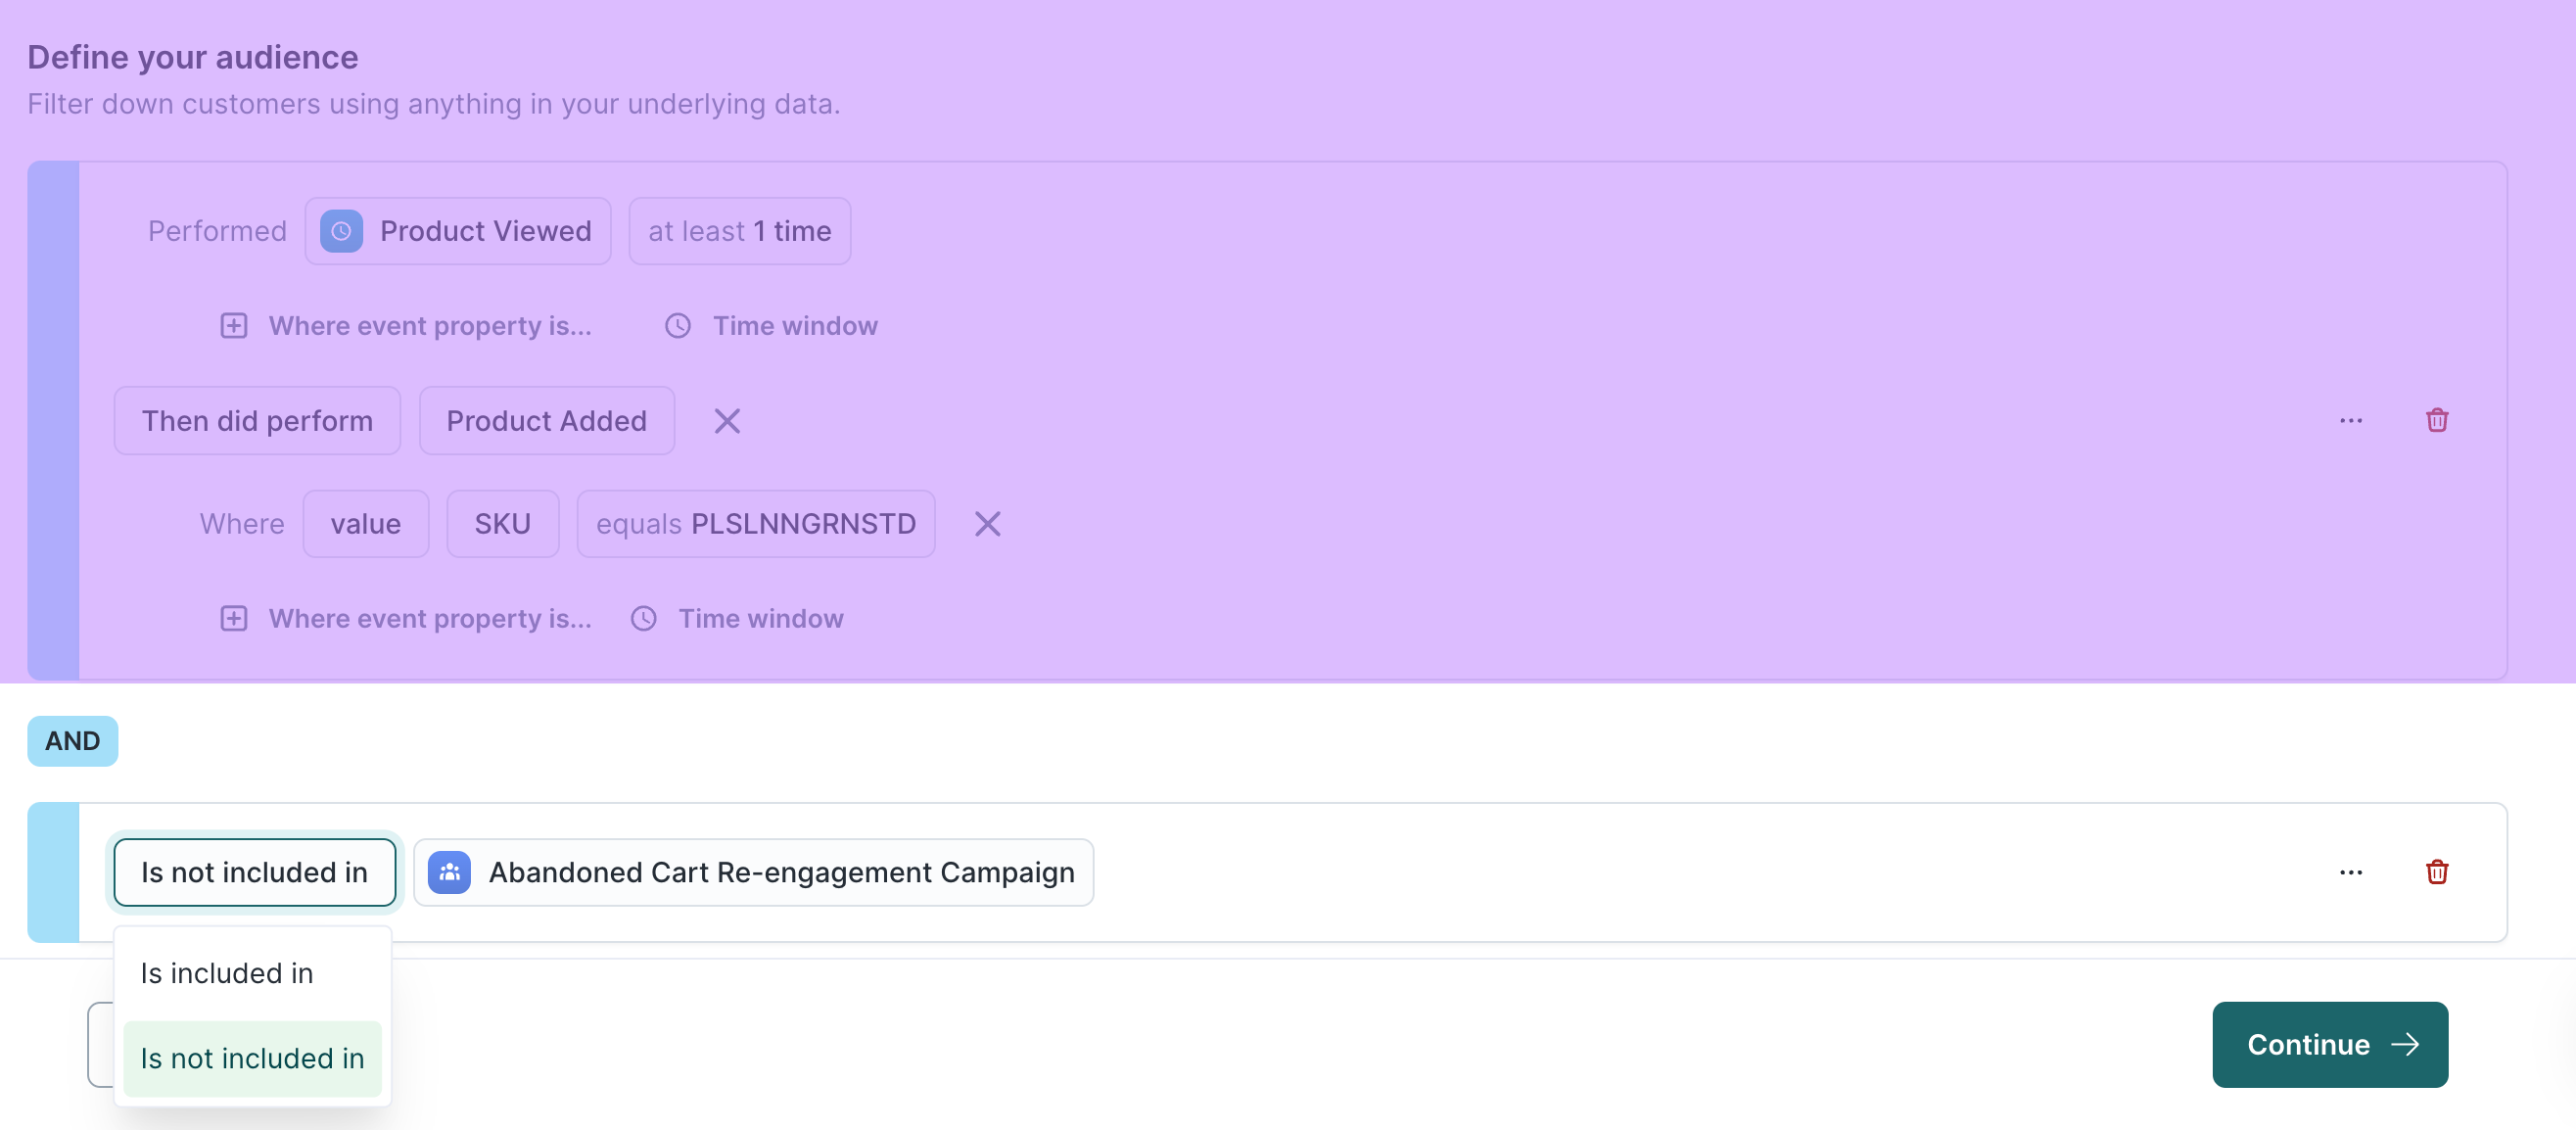
Task: Remove Product Added condition with X button
Action: 727,420
